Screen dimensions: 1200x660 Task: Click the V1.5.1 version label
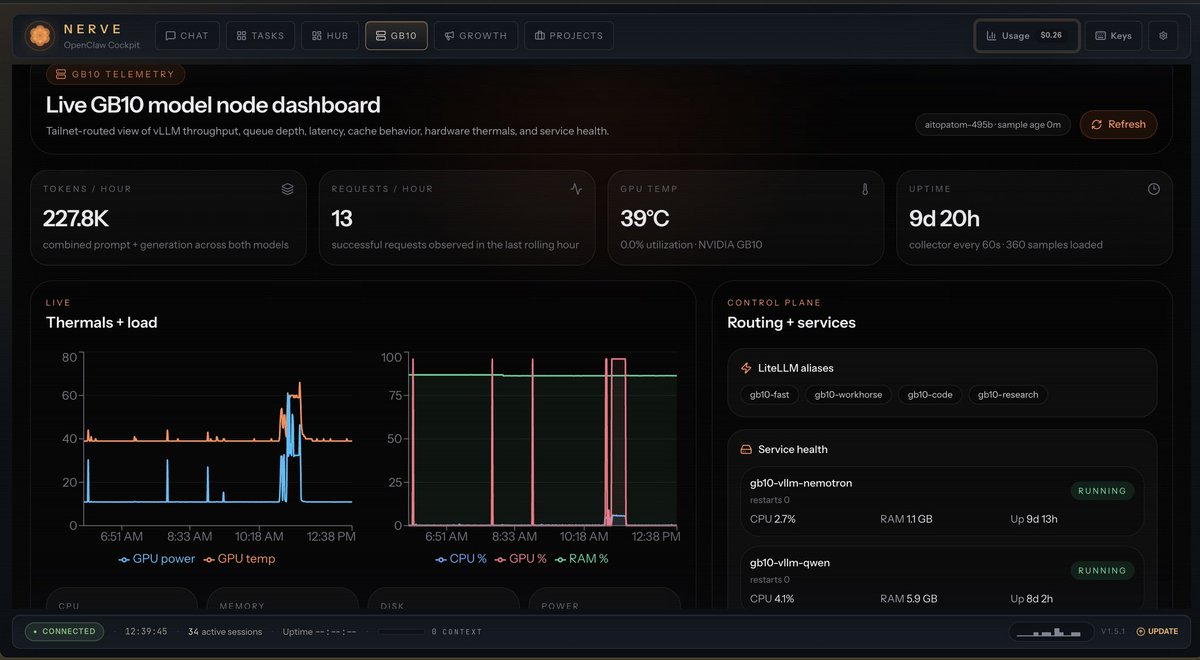(x=1113, y=631)
